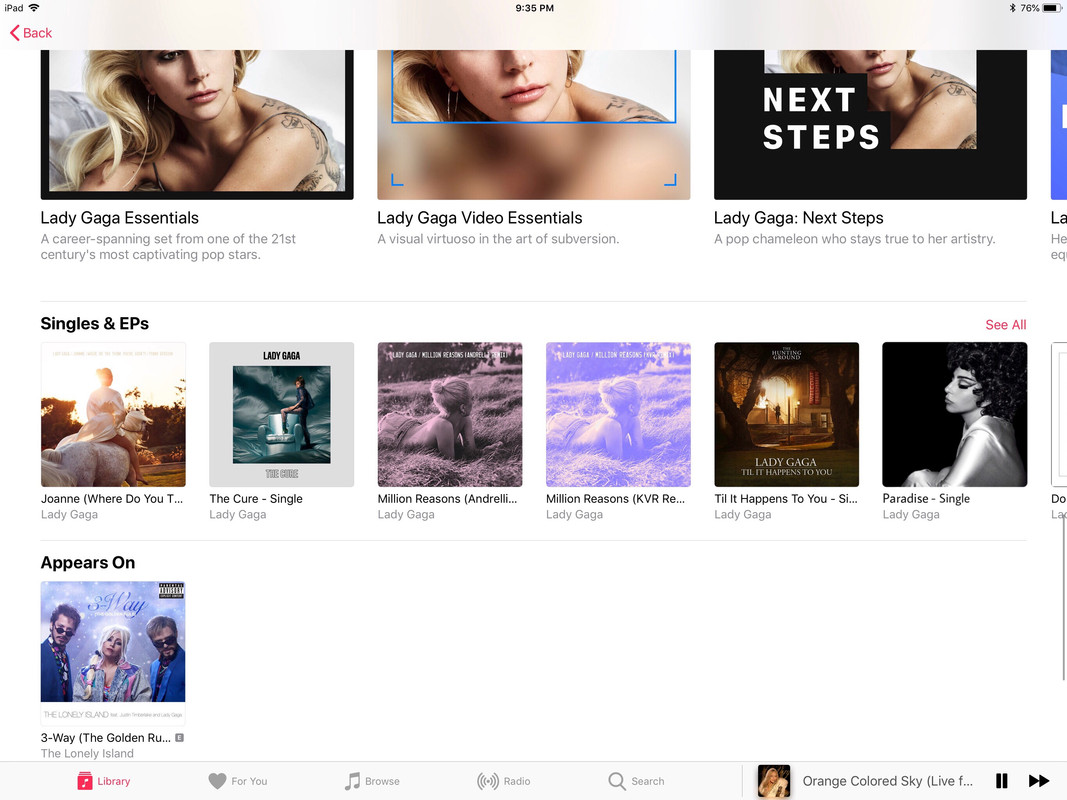
Task: Open 3-Way (The Golden Rule) album art
Action: 113,653
